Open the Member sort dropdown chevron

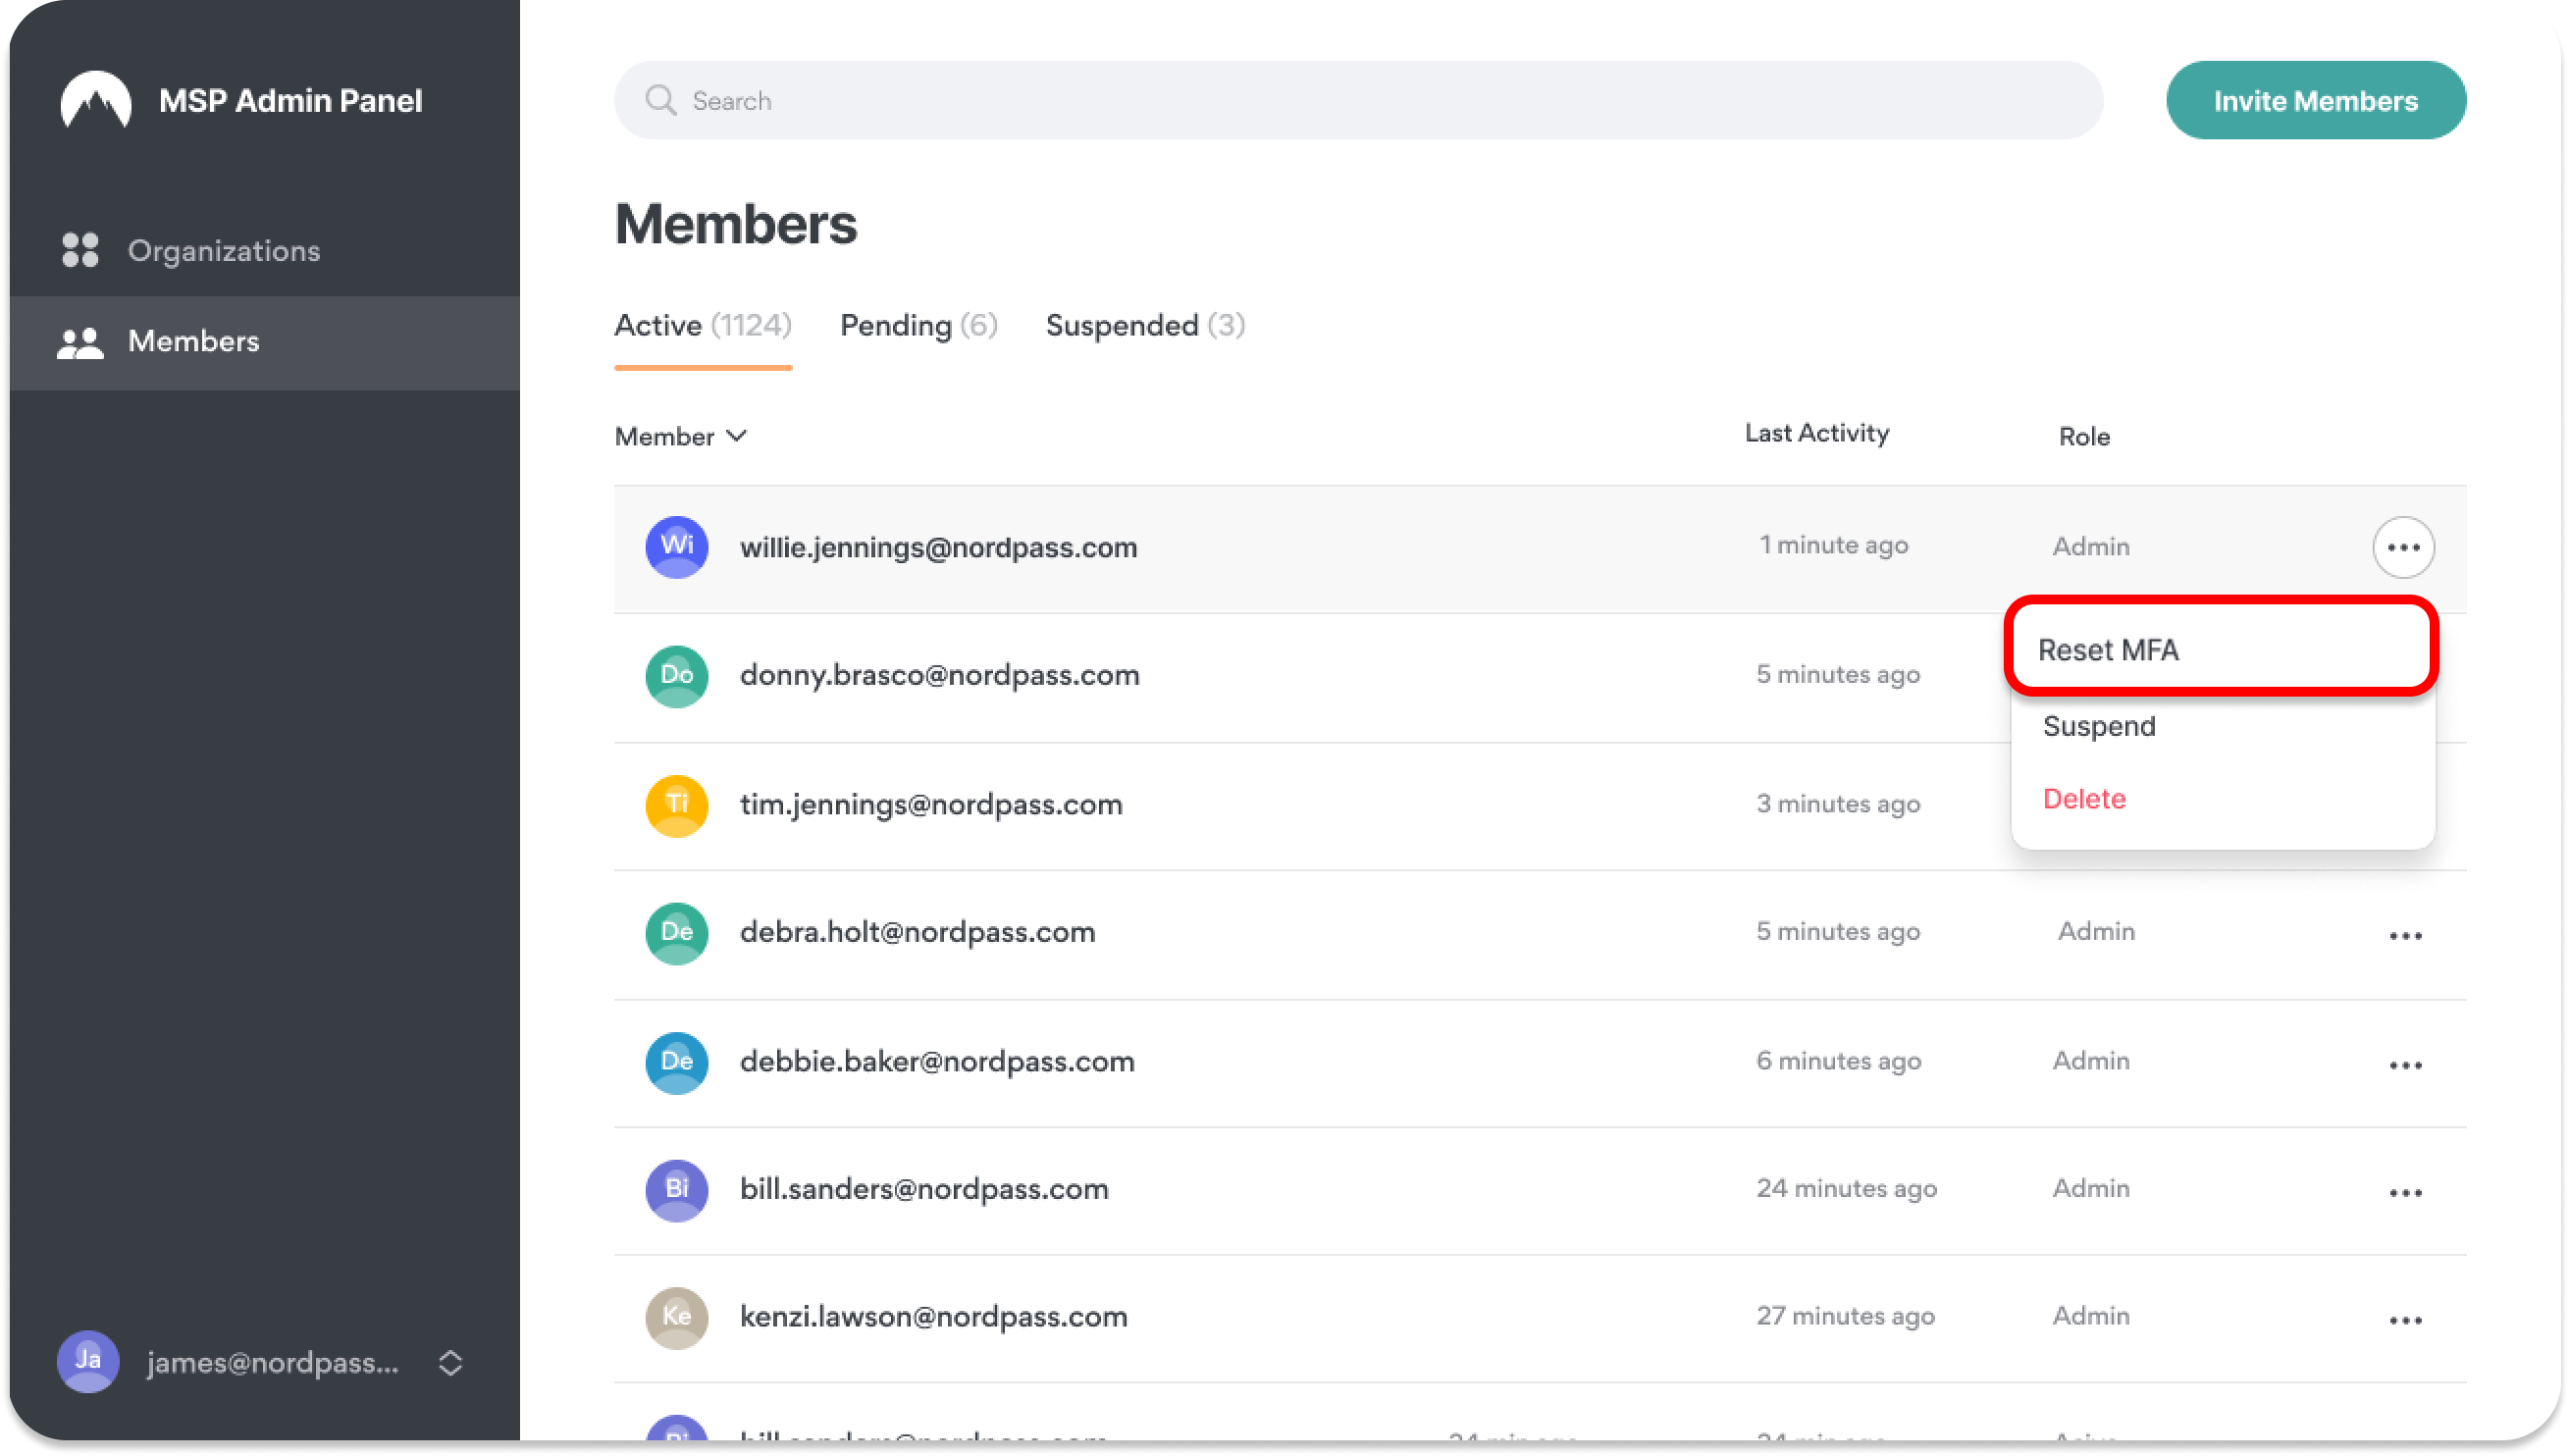(x=736, y=436)
